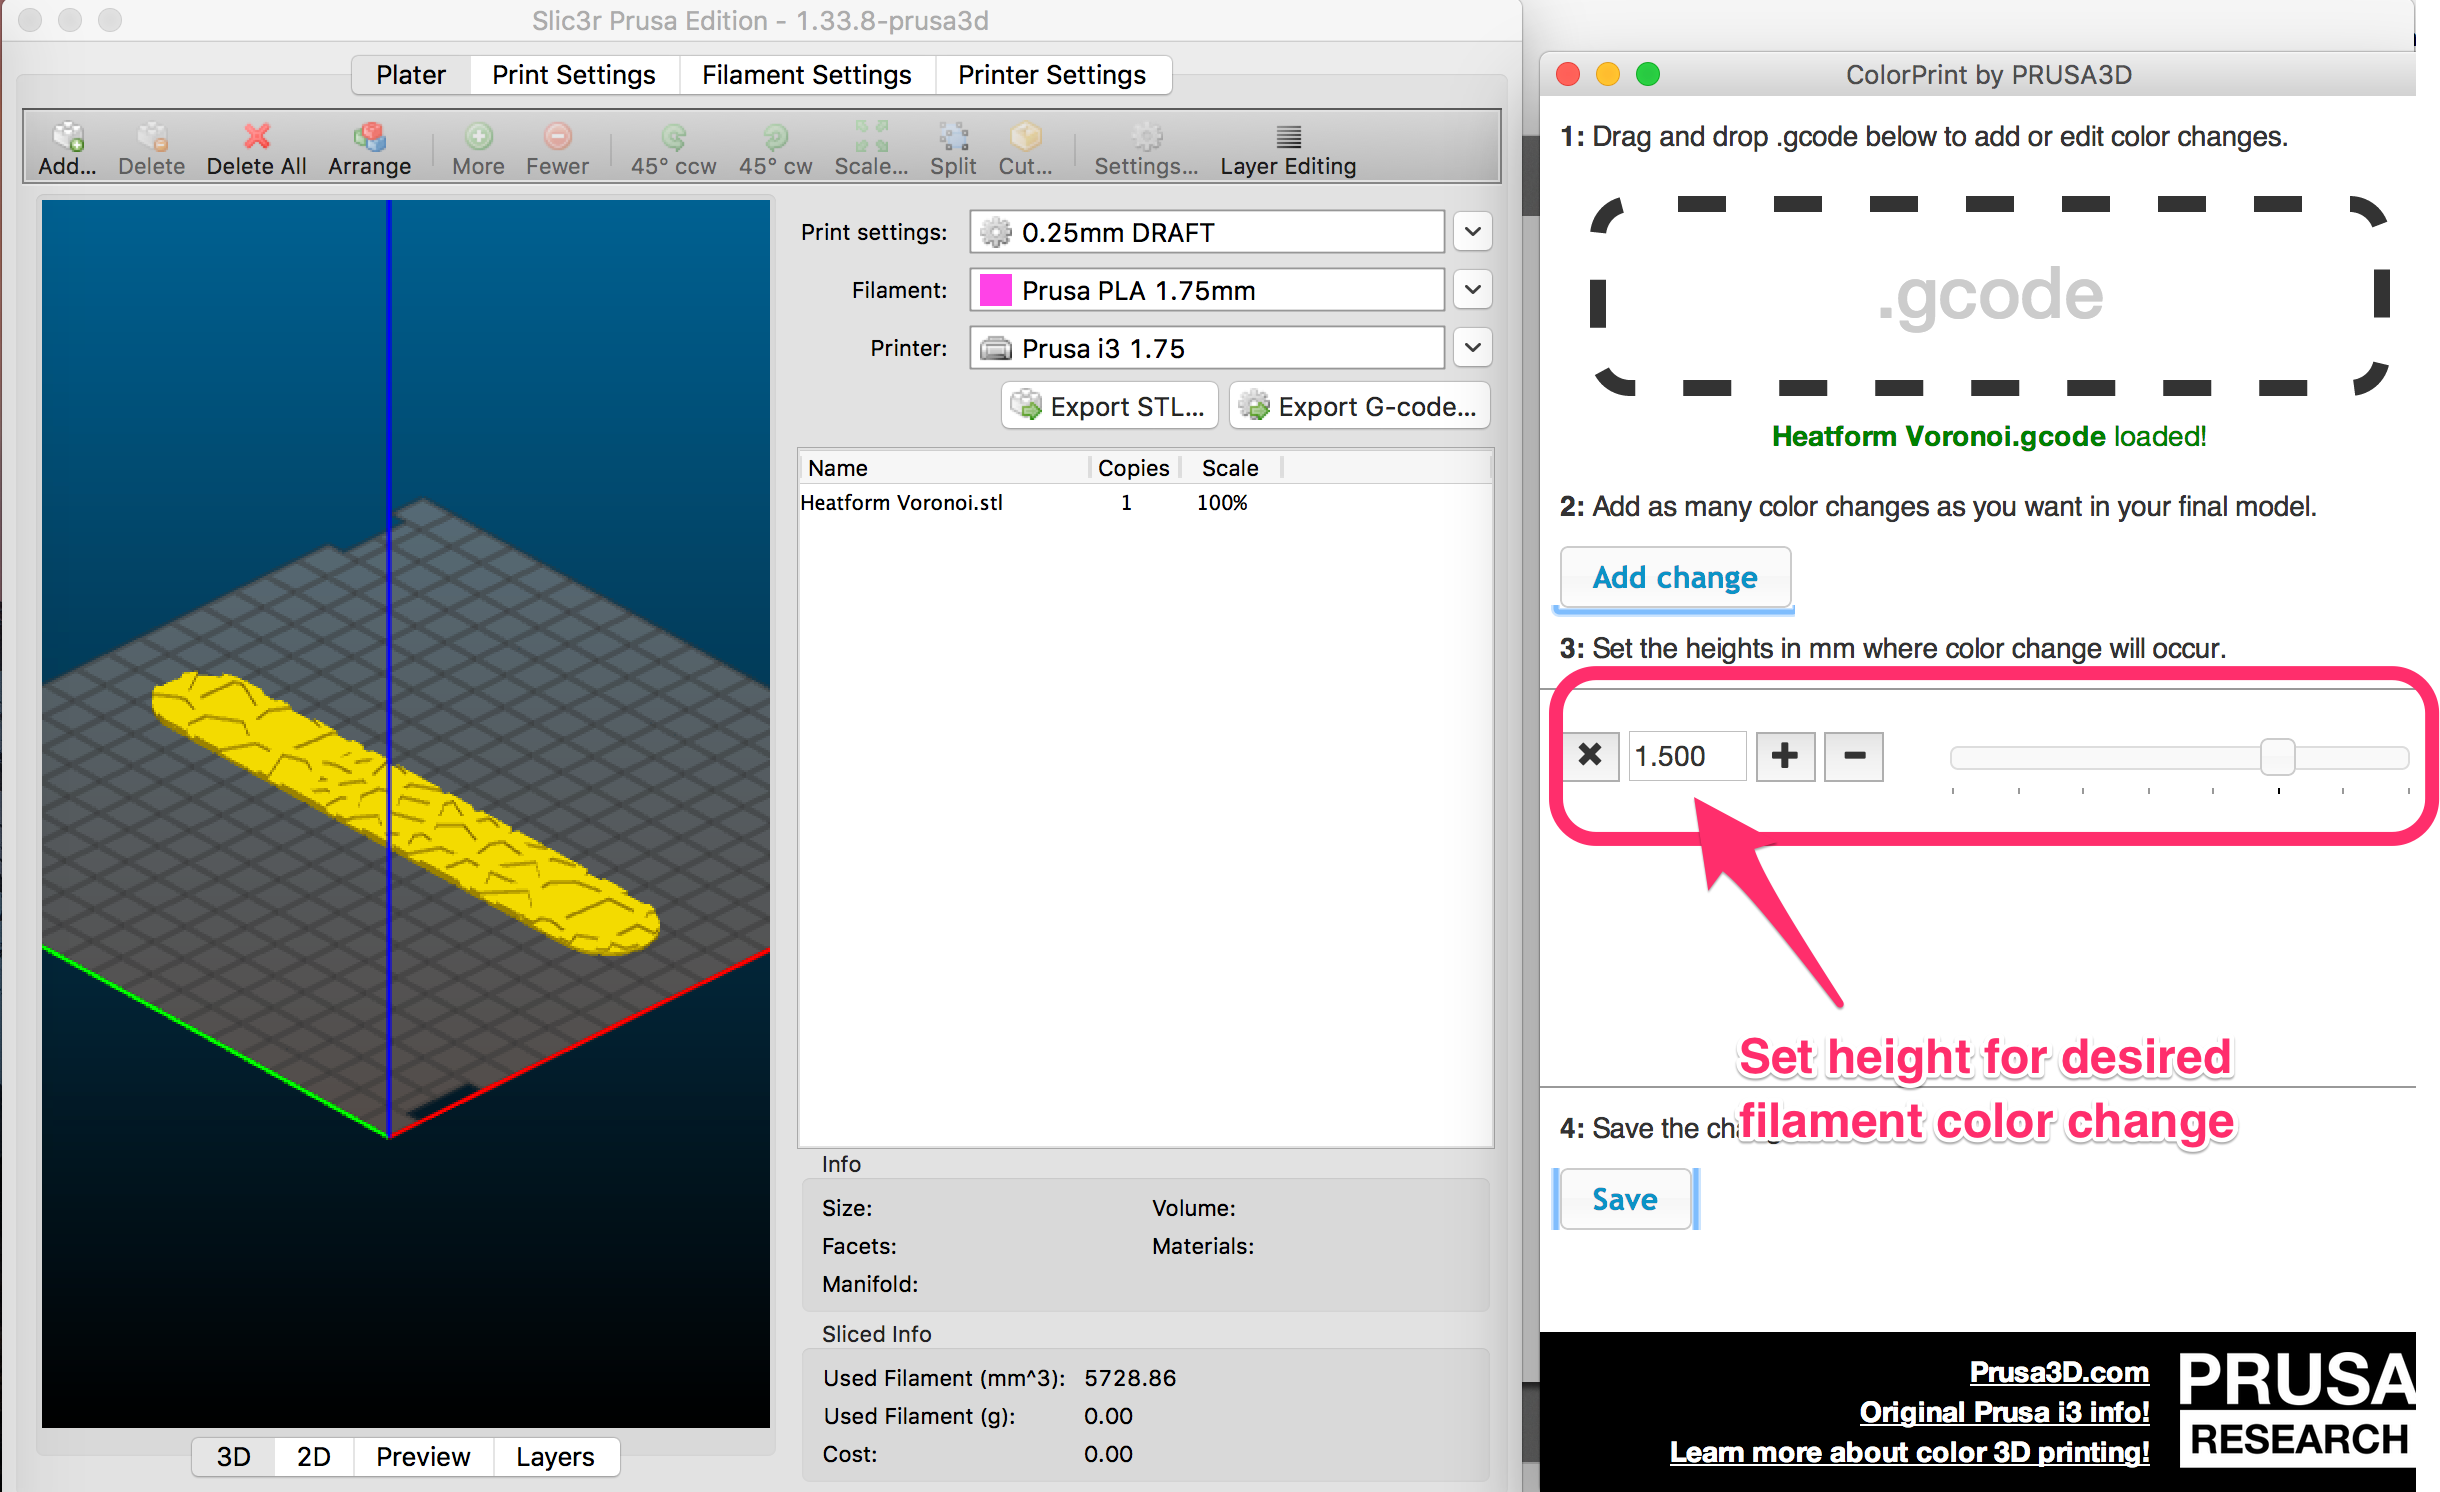Click the printer icon in Printer field
The image size is (2440, 1492).
tap(996, 349)
